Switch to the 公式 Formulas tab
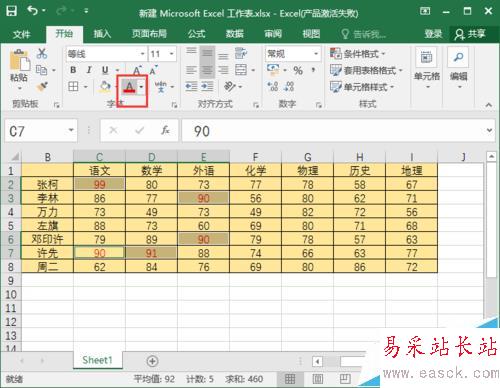The width and height of the screenshot is (500, 388). pos(196,34)
